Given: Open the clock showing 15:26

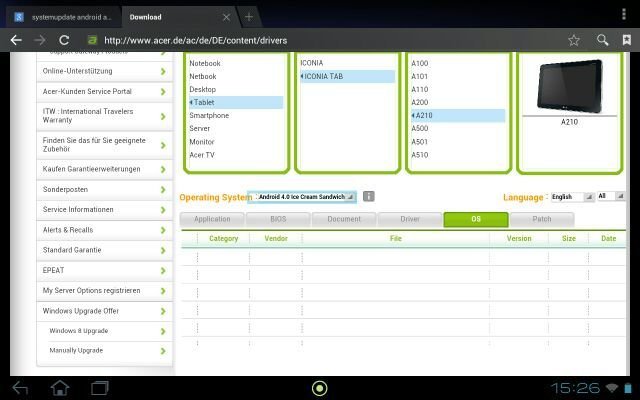Looking at the screenshot, I should point(575,388).
